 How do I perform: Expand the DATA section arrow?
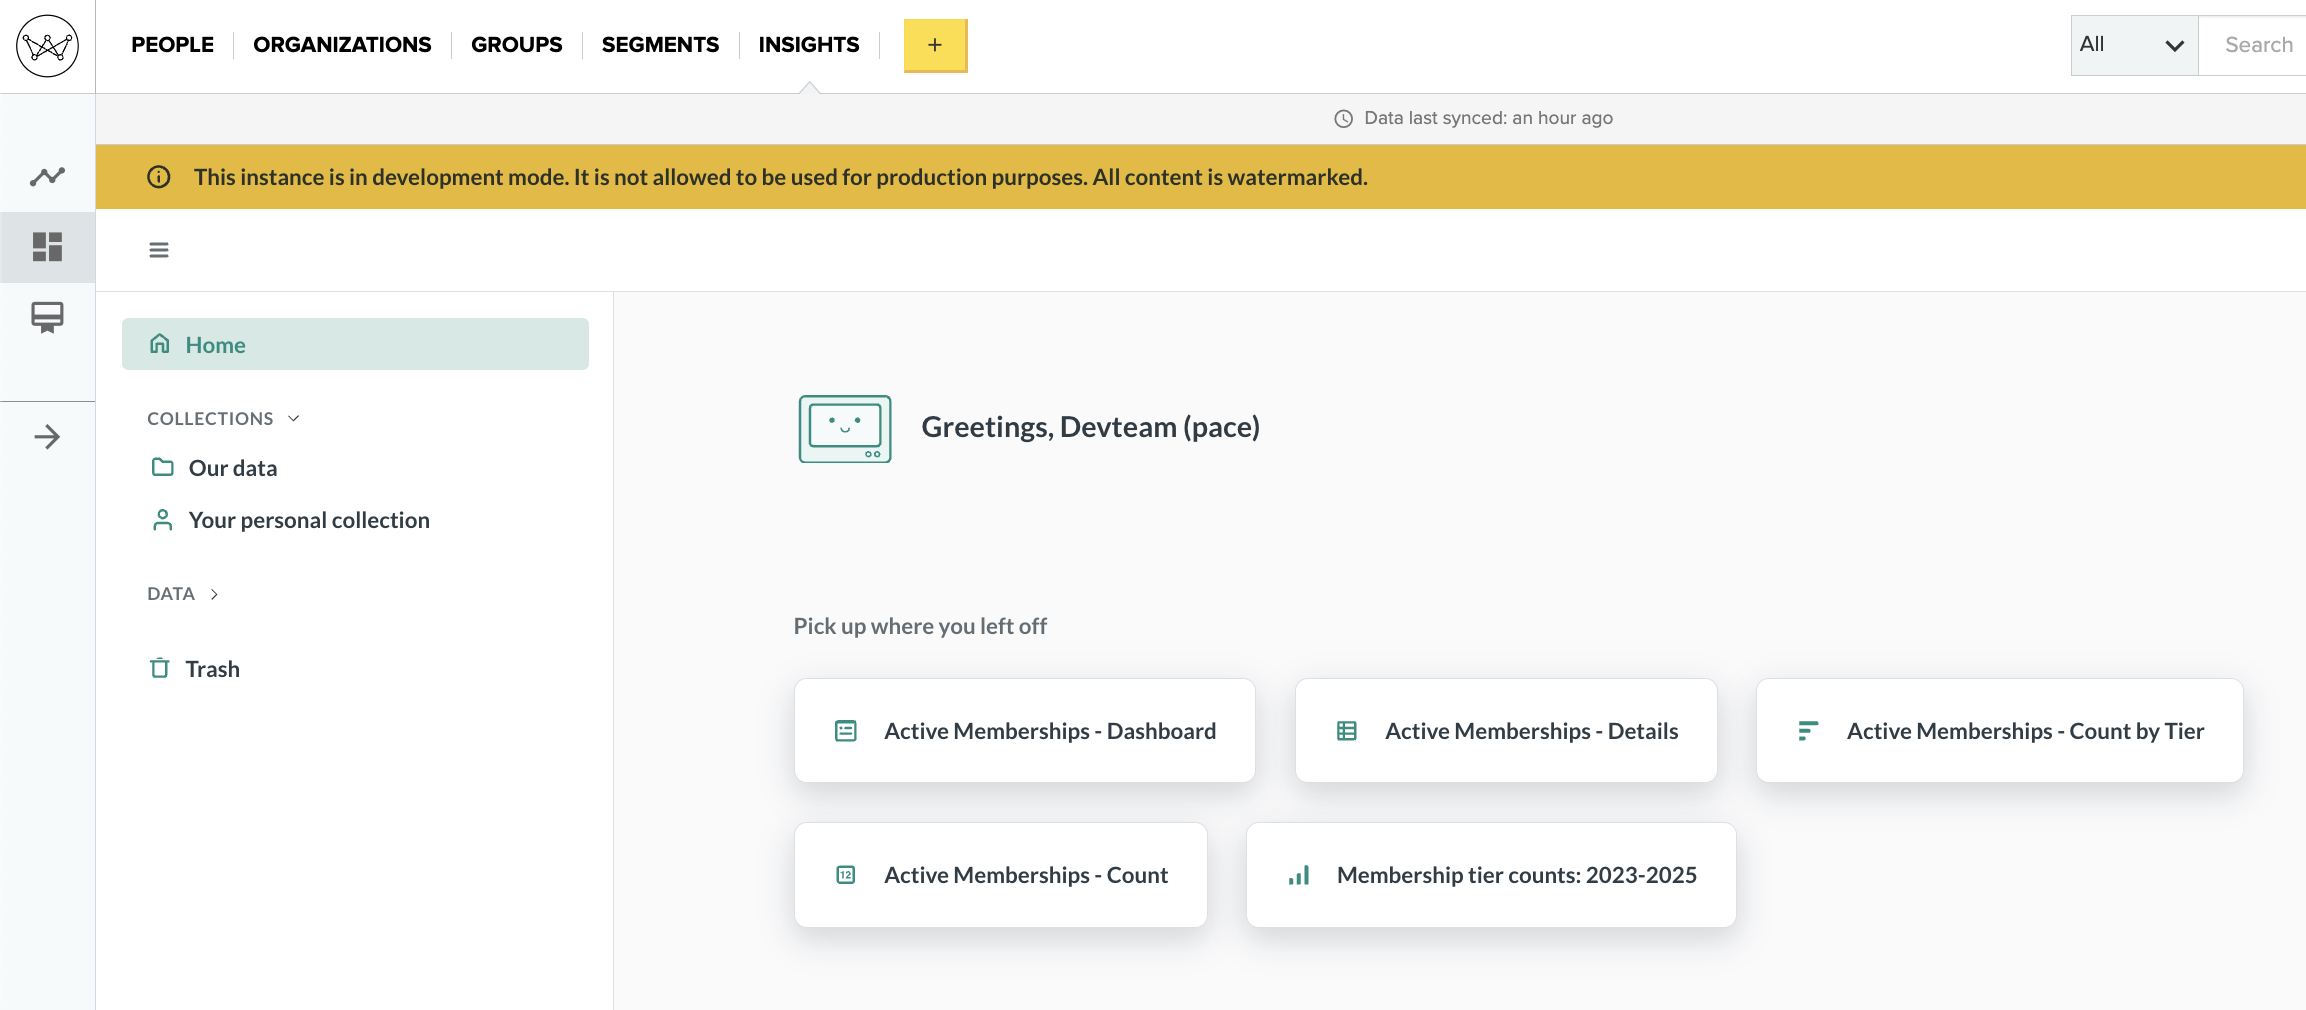214,594
